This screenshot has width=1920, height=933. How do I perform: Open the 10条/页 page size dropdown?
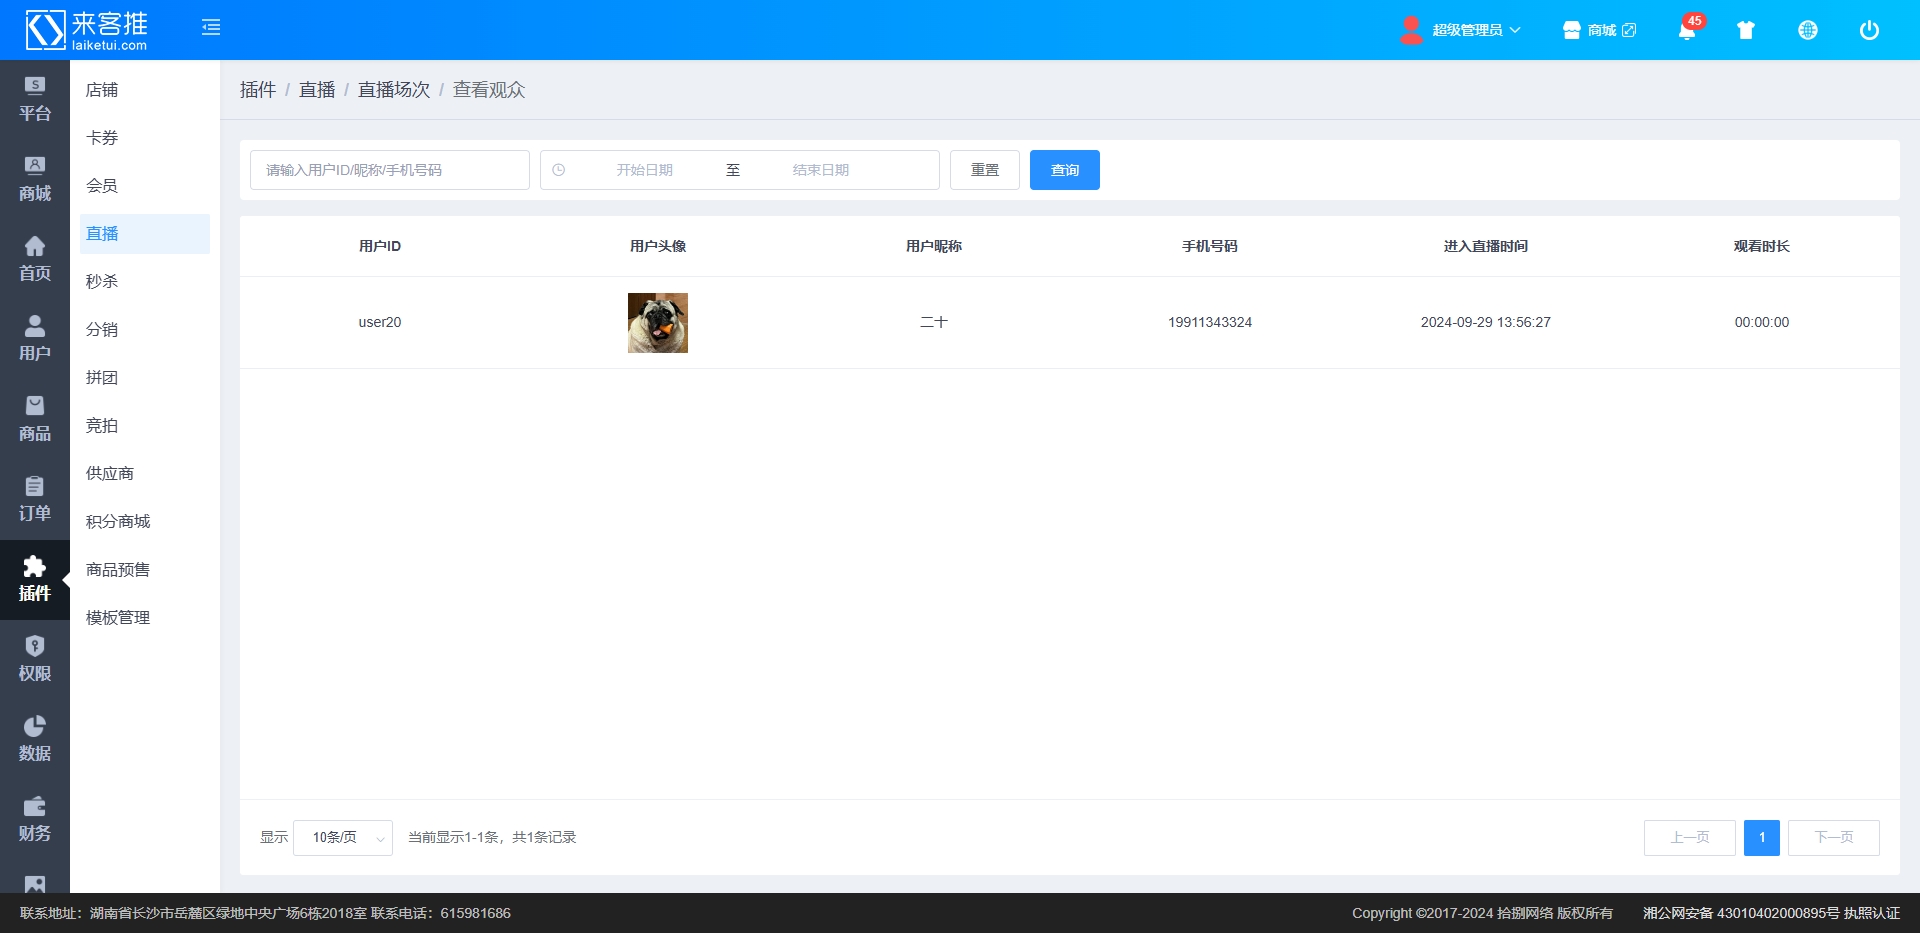pyautogui.click(x=343, y=838)
